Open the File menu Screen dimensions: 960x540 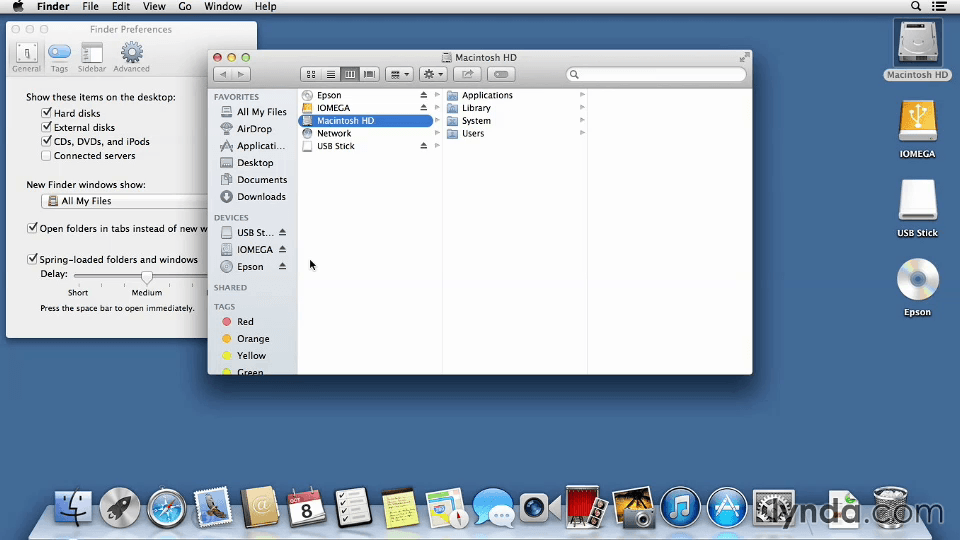[90, 6]
